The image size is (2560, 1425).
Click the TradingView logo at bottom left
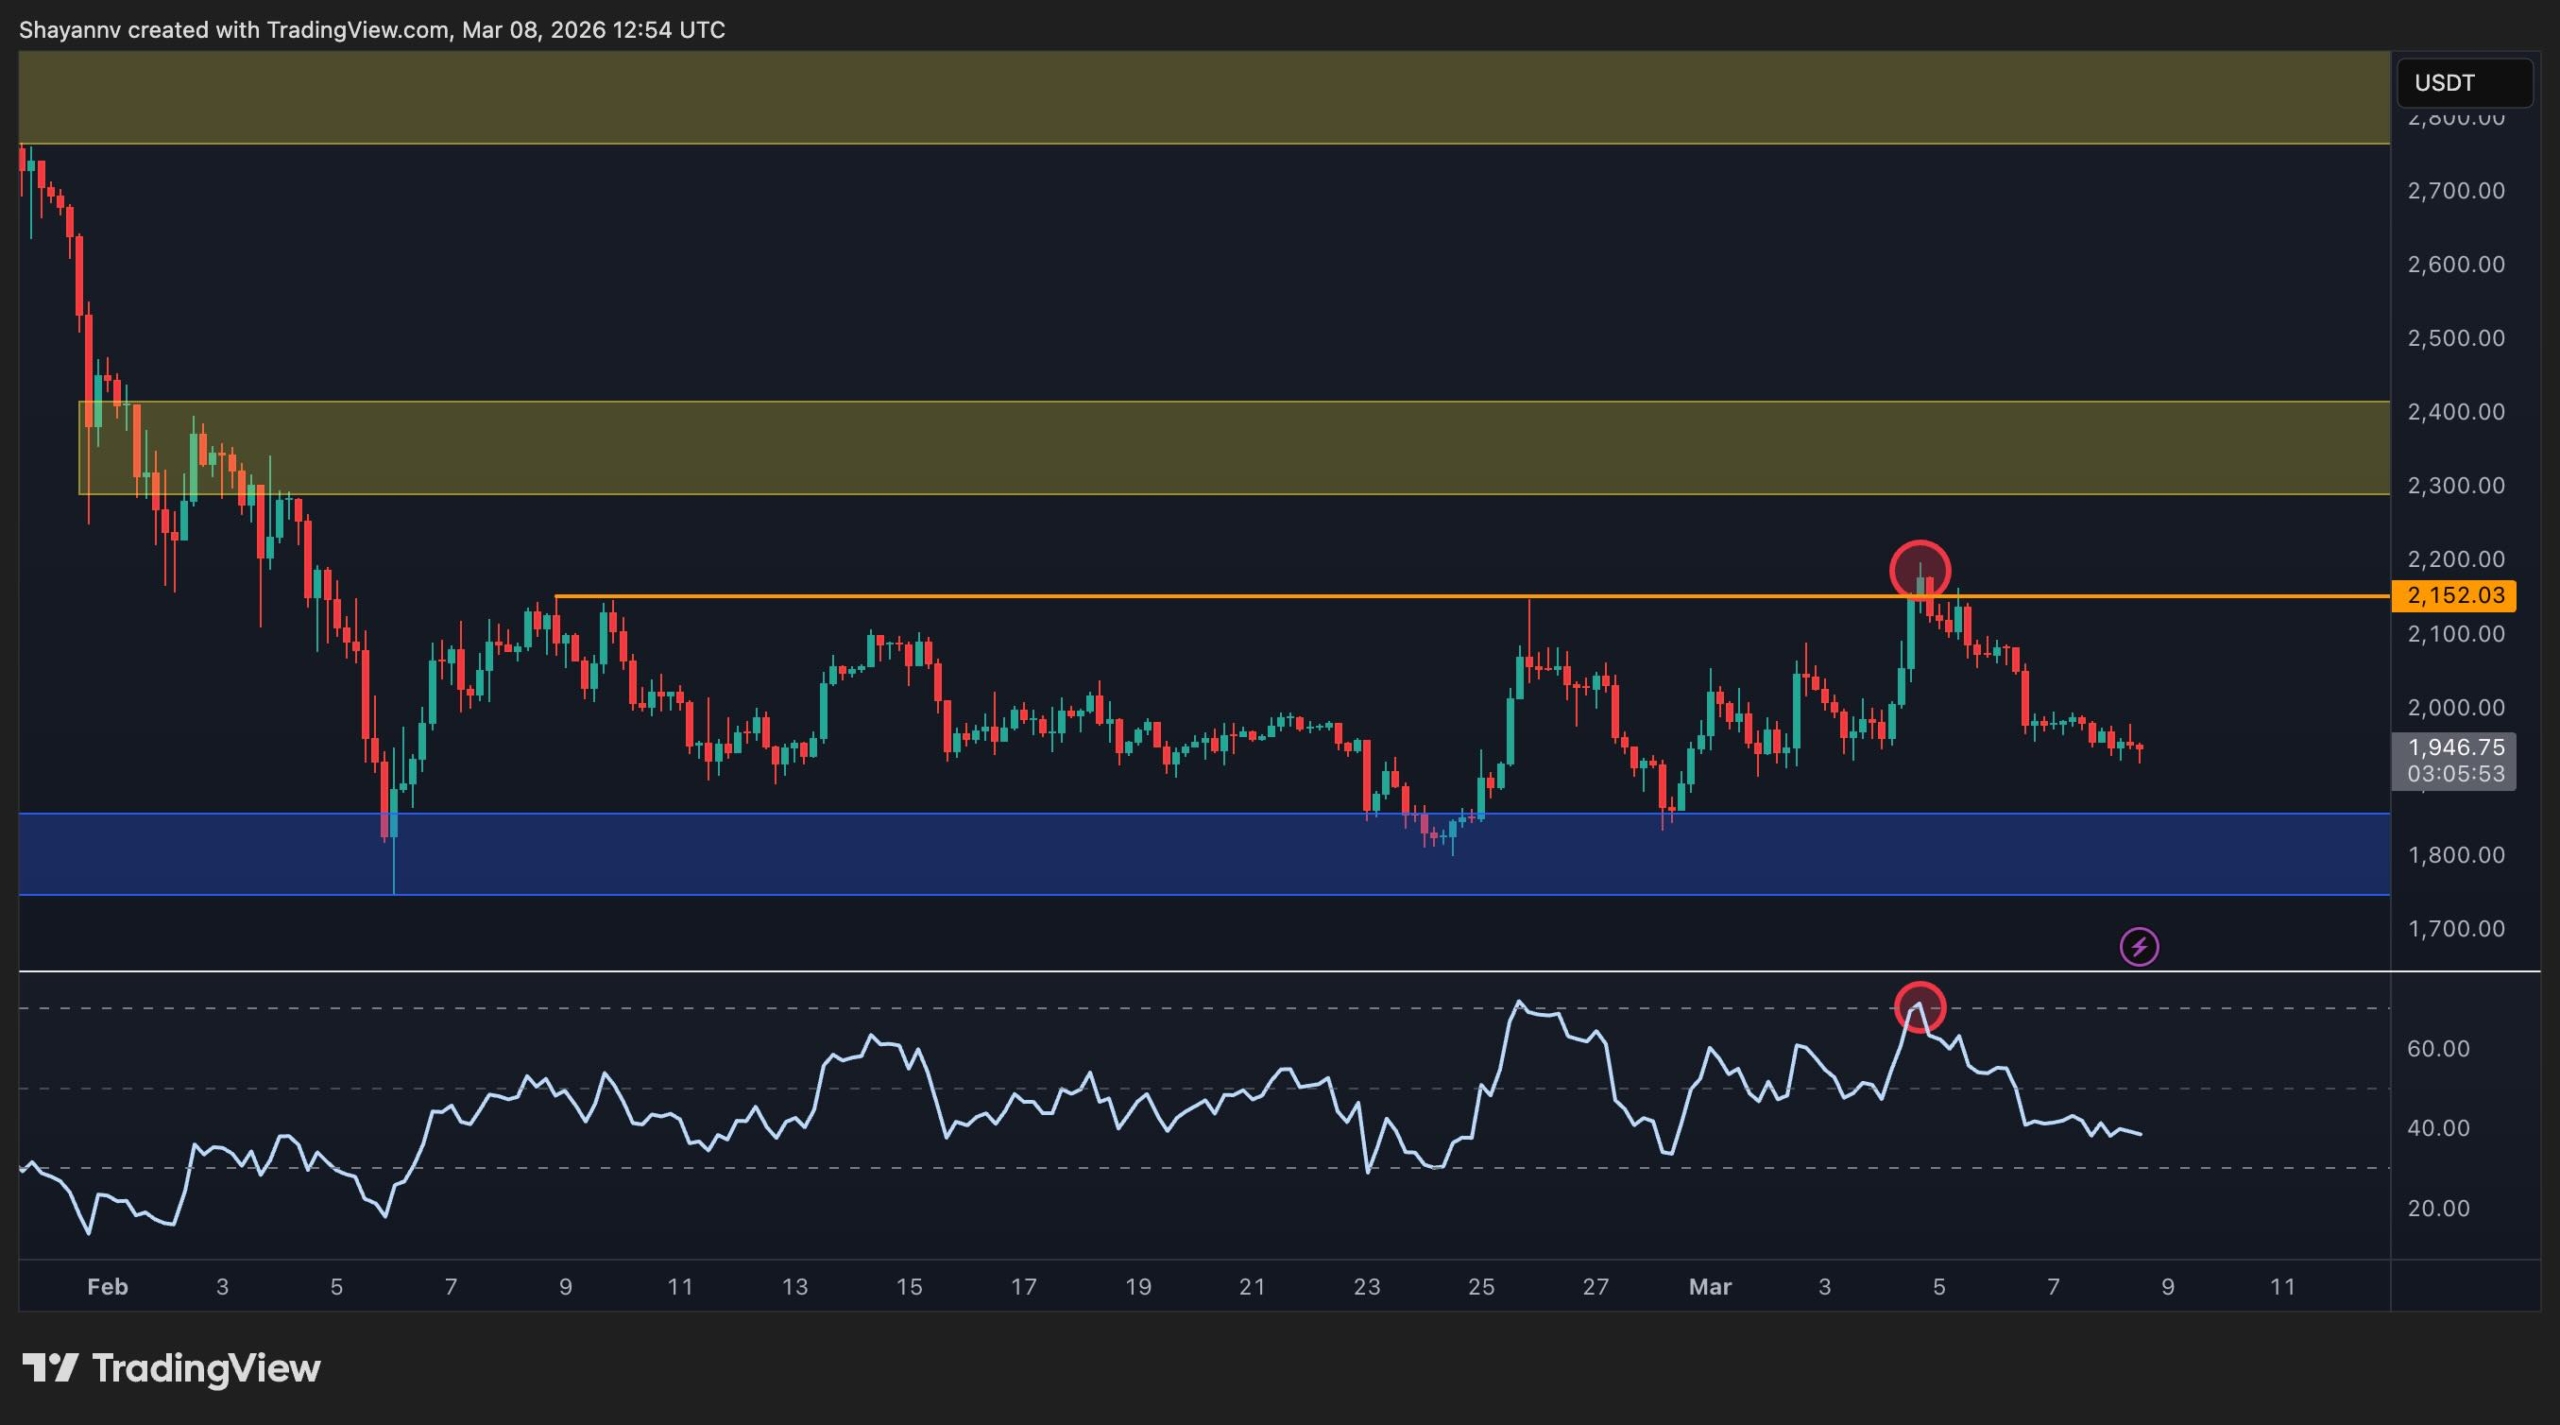[171, 1367]
